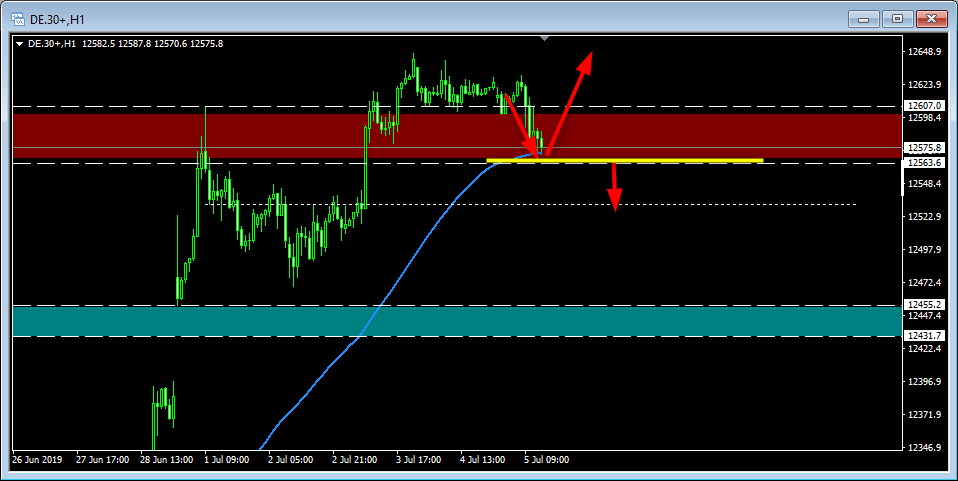
Task: Select the small downward red arrow below yellow line
Action: pos(615,186)
